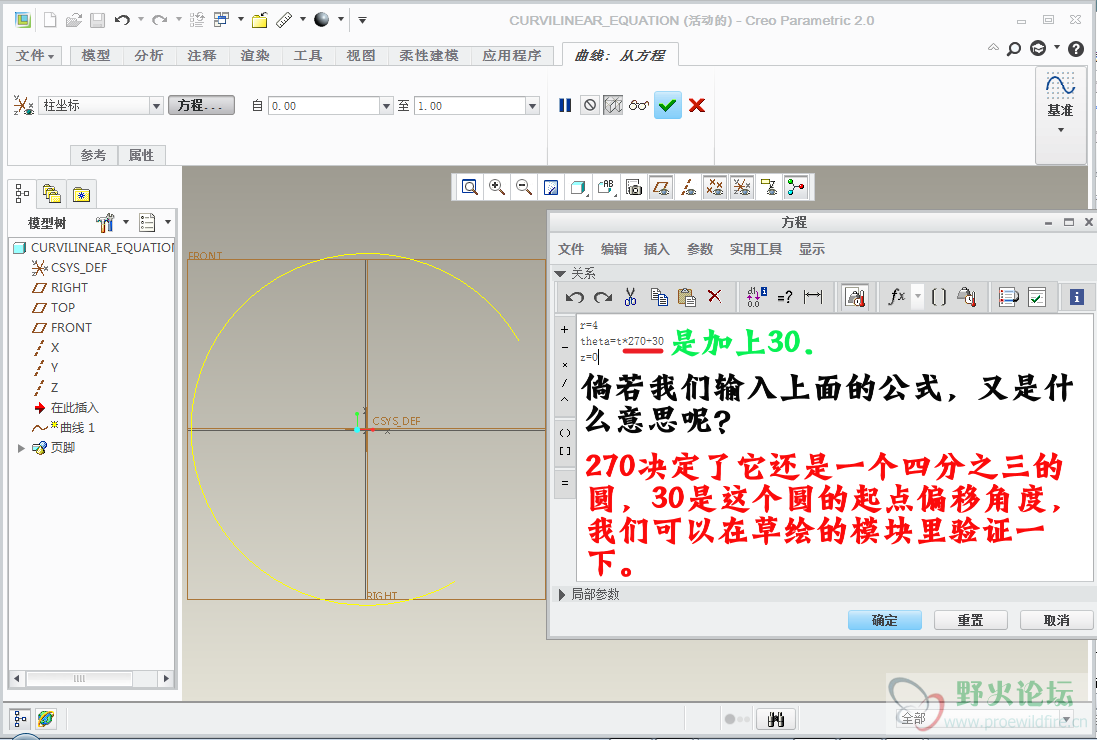Click the brackets insert icon in equation toolbar
The width and height of the screenshot is (1097, 740).
click(x=939, y=297)
